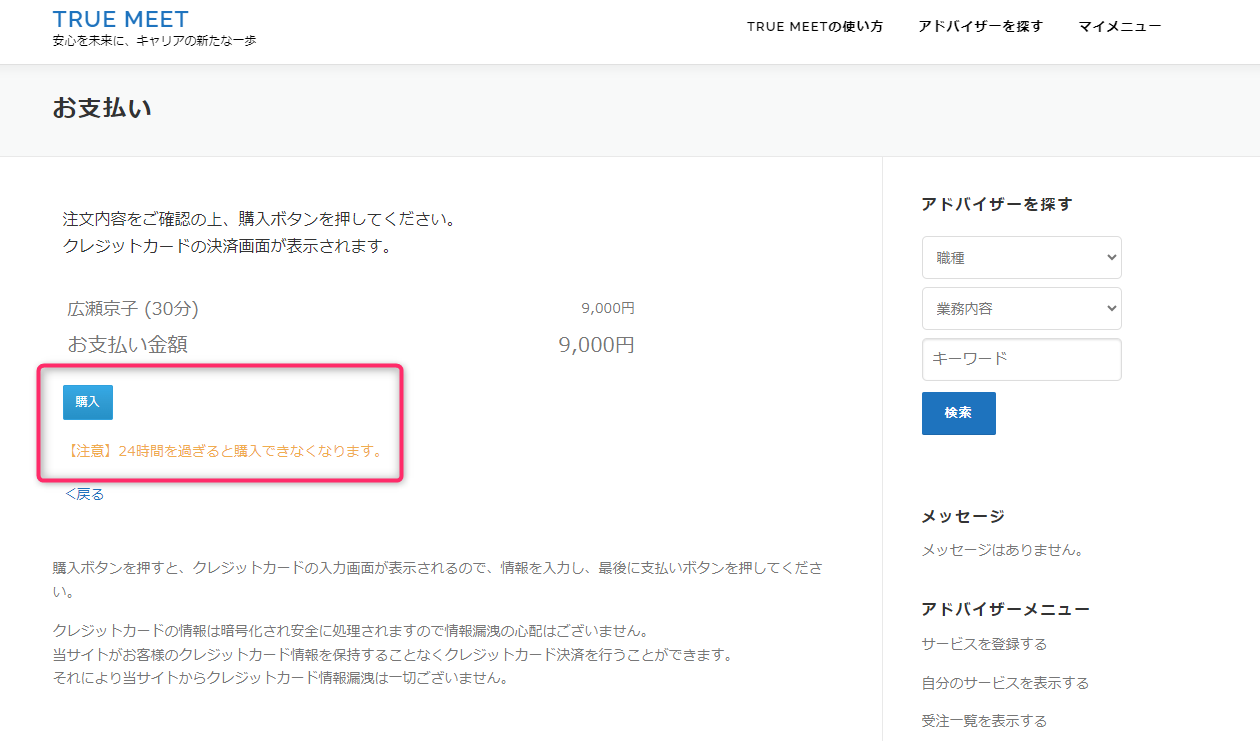Open the 受注一覧を表示する link
The height and width of the screenshot is (741, 1260).
(x=984, y=721)
